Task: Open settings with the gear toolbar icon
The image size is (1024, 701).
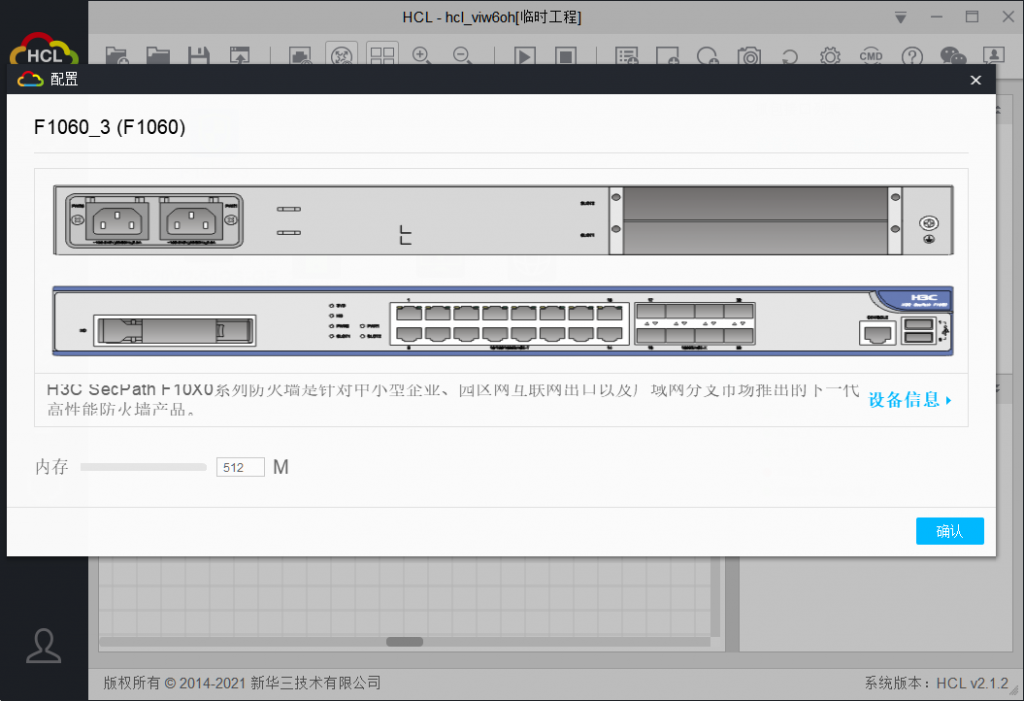Action: coord(830,56)
